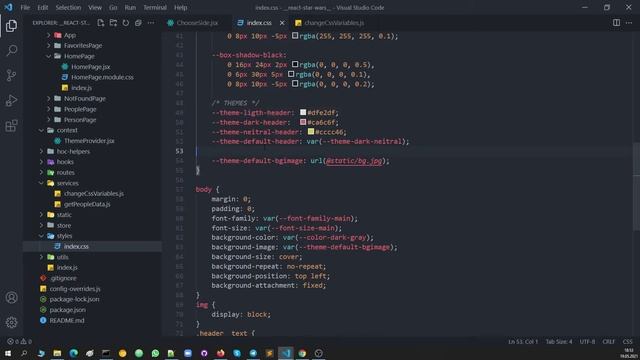This screenshot has height=360, width=640.
Task: Open HomePage.jsx file in Explorer
Action: (x=92, y=67)
